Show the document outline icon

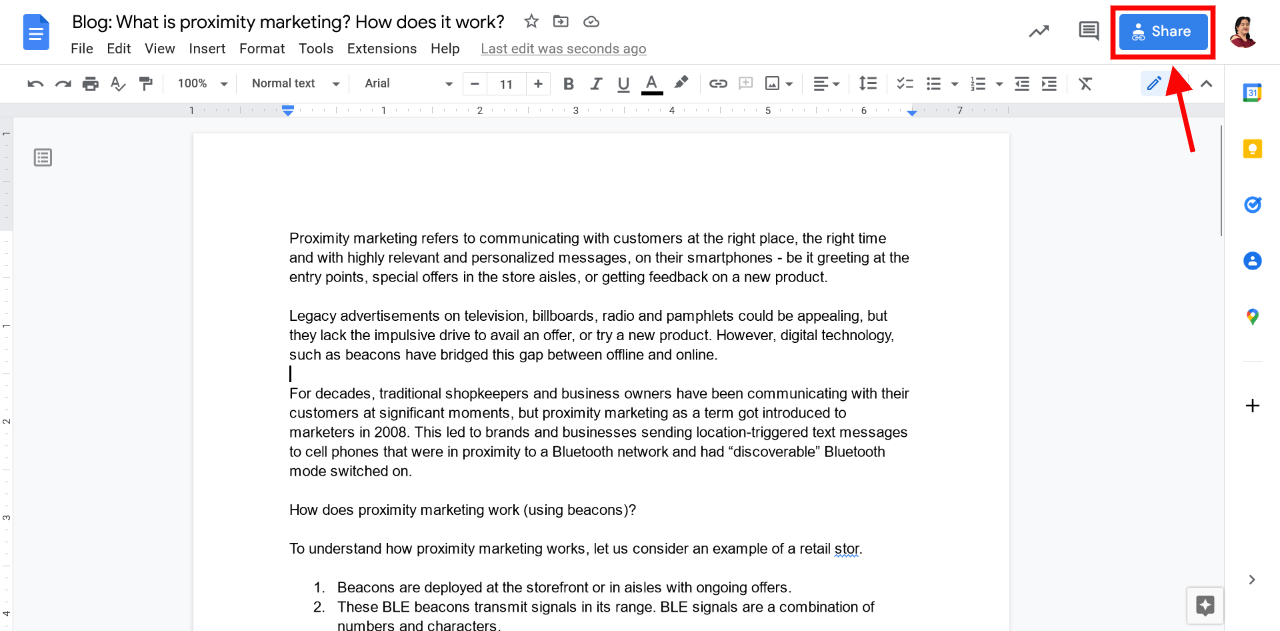43,157
